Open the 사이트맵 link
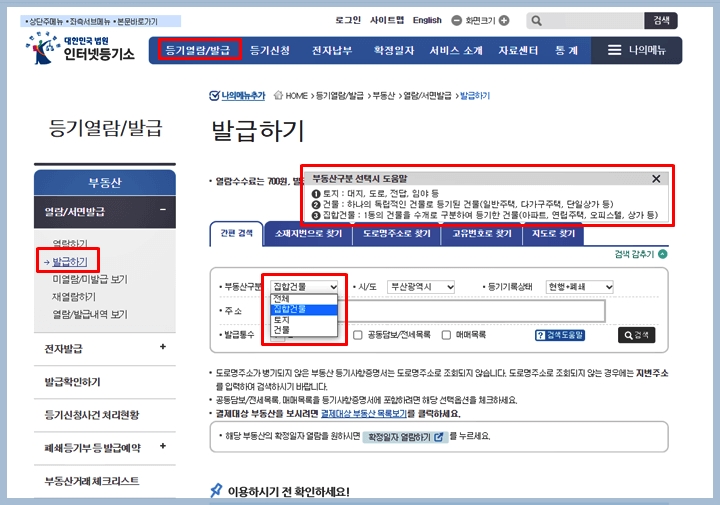This screenshot has height=505, width=720. coord(387,20)
